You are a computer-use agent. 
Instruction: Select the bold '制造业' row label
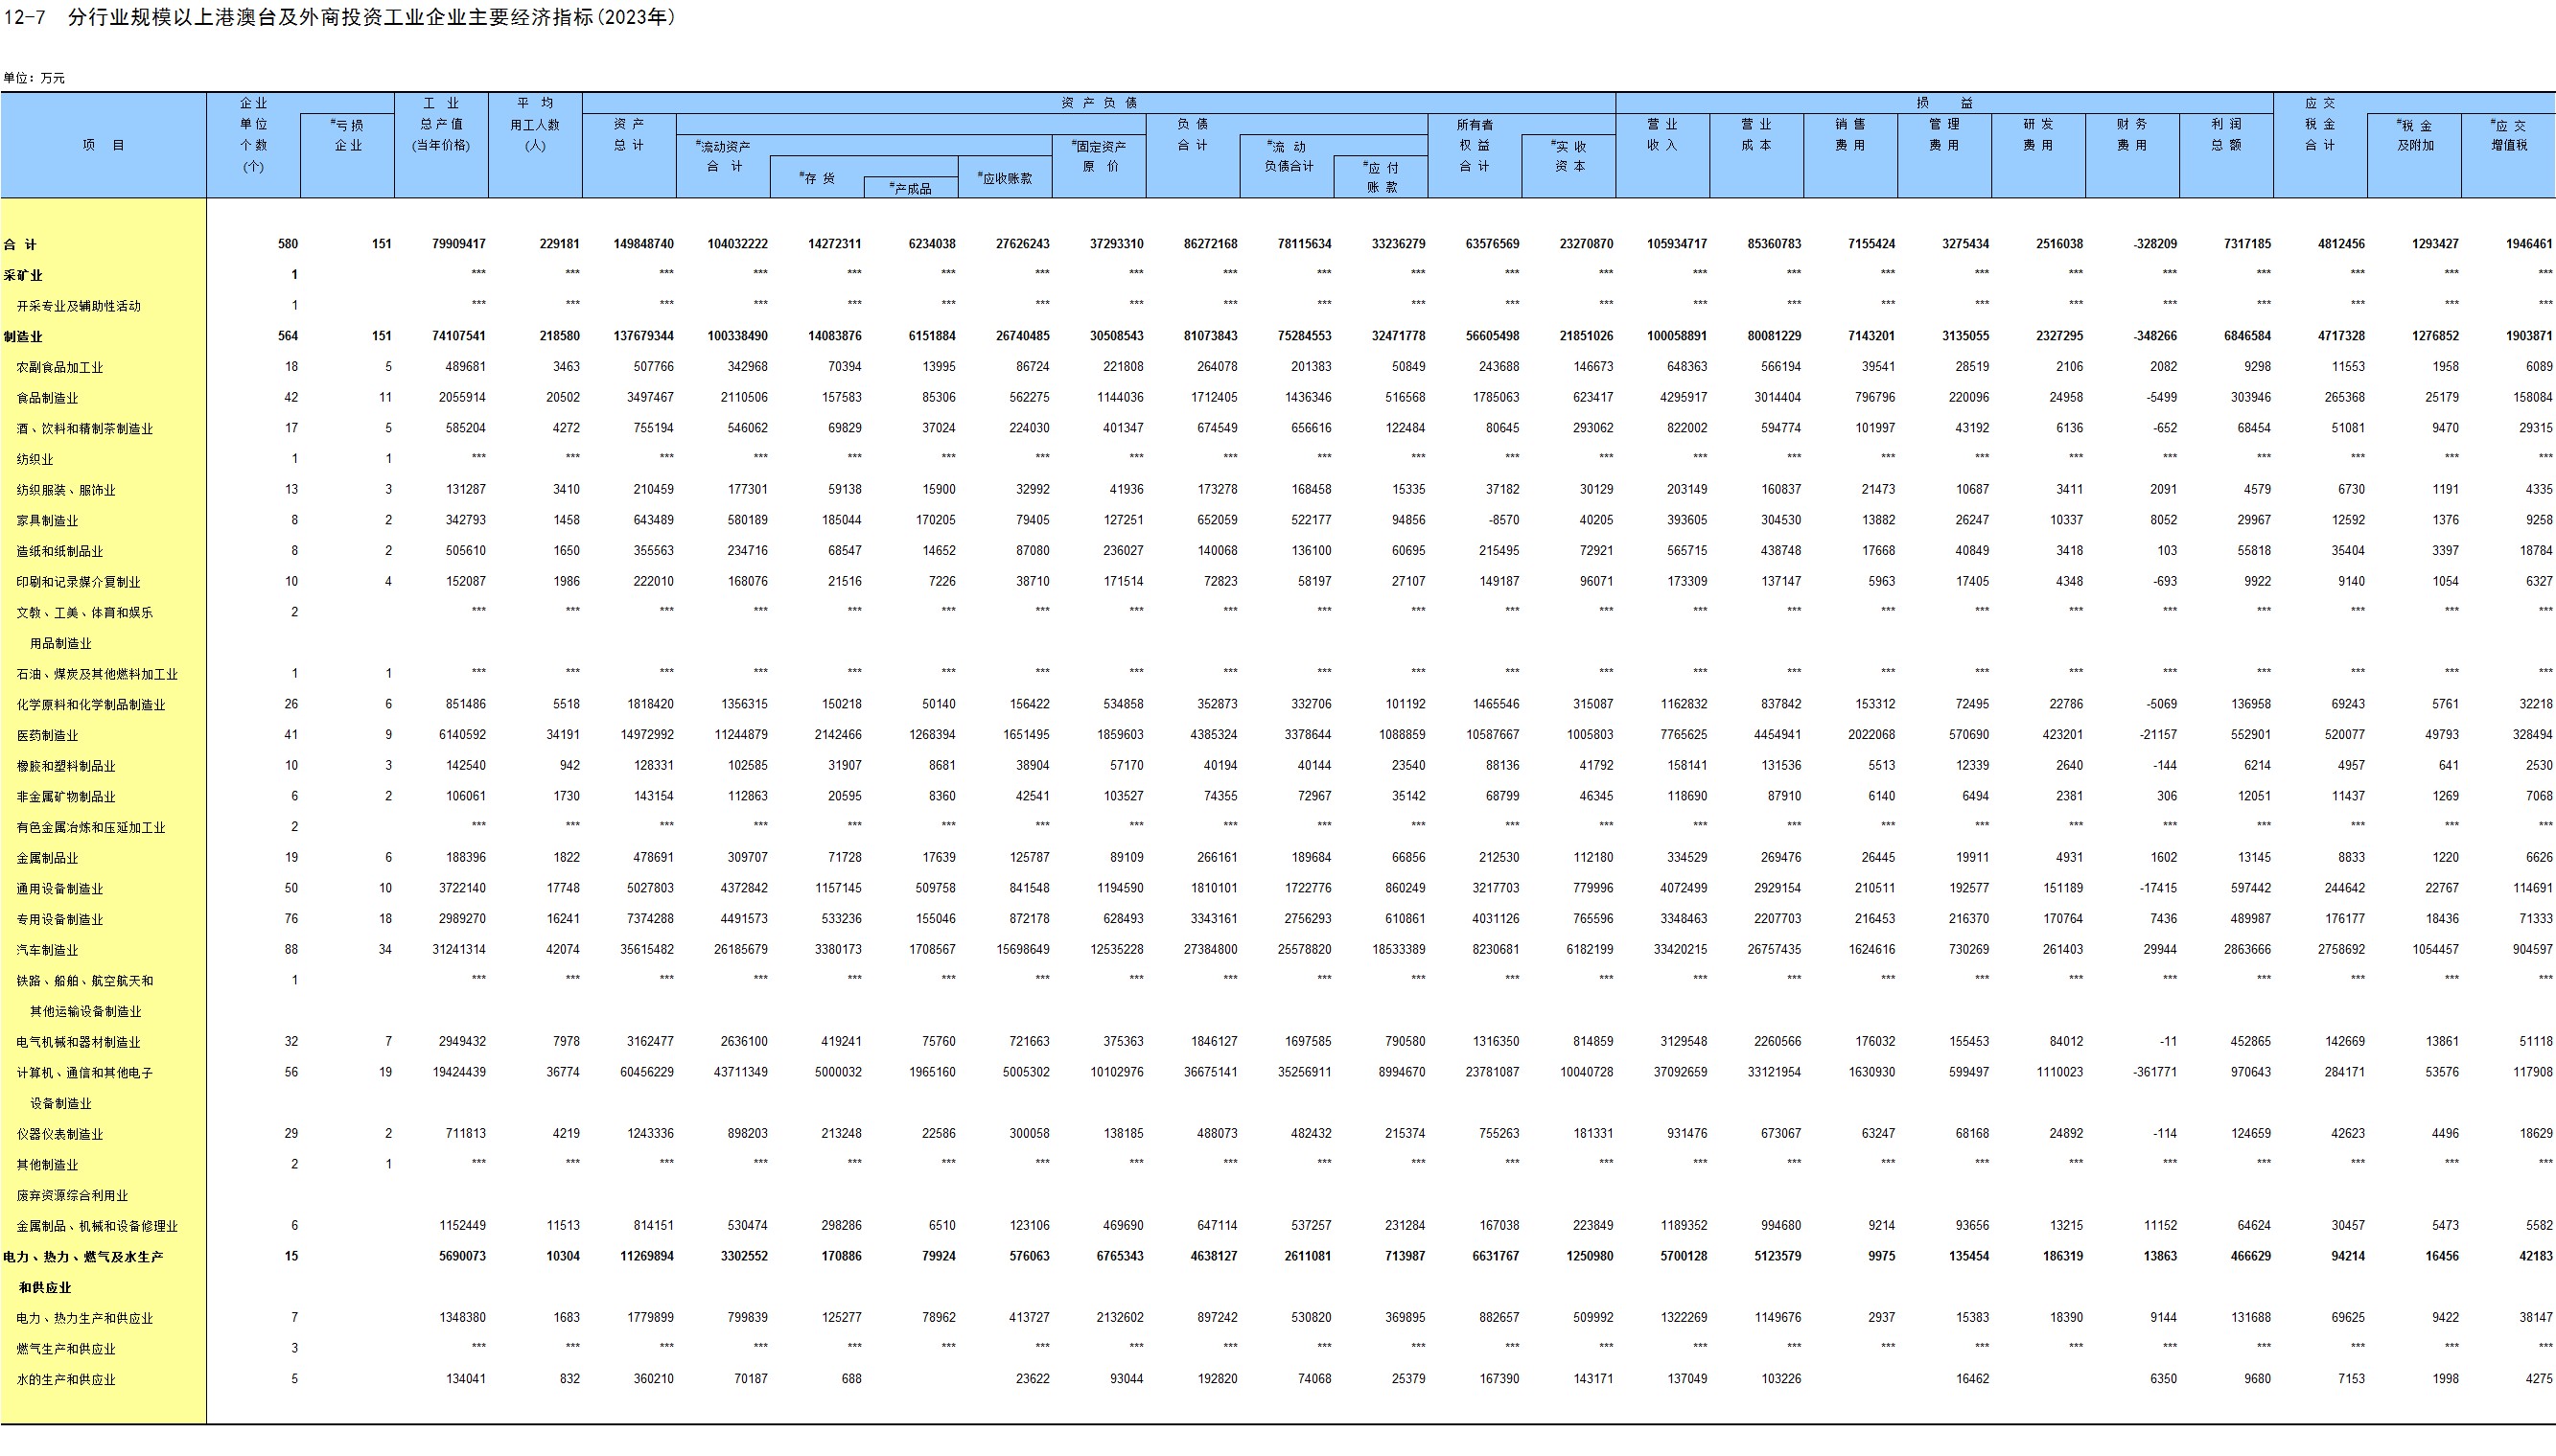click(x=23, y=337)
